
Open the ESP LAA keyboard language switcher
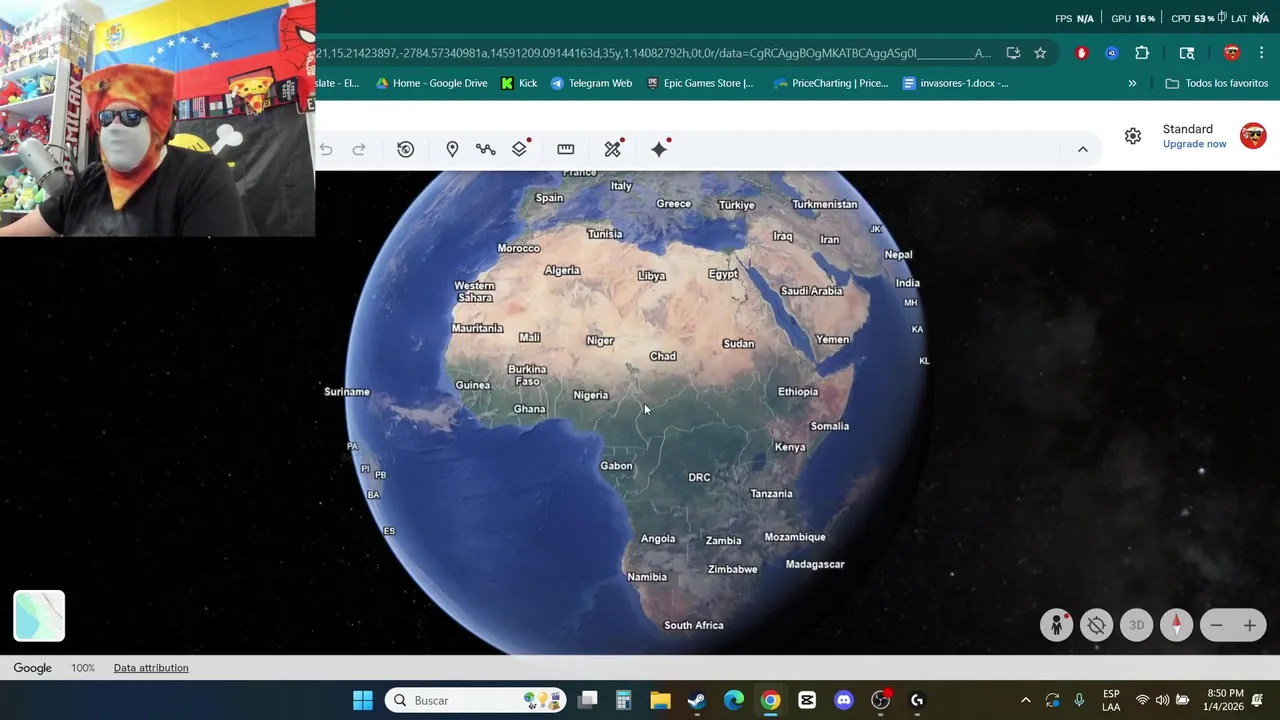[1111, 700]
